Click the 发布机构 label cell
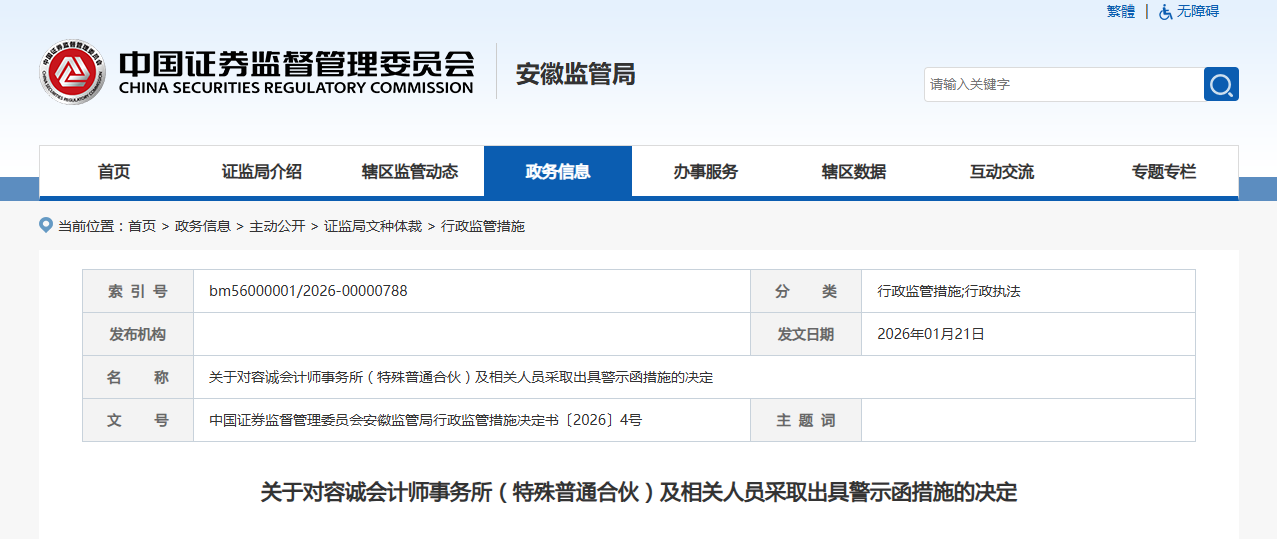The height and width of the screenshot is (539, 1277). (138, 334)
